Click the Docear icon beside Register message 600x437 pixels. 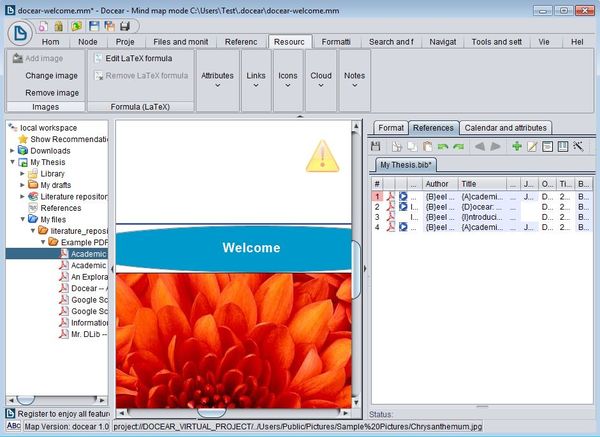11,414
